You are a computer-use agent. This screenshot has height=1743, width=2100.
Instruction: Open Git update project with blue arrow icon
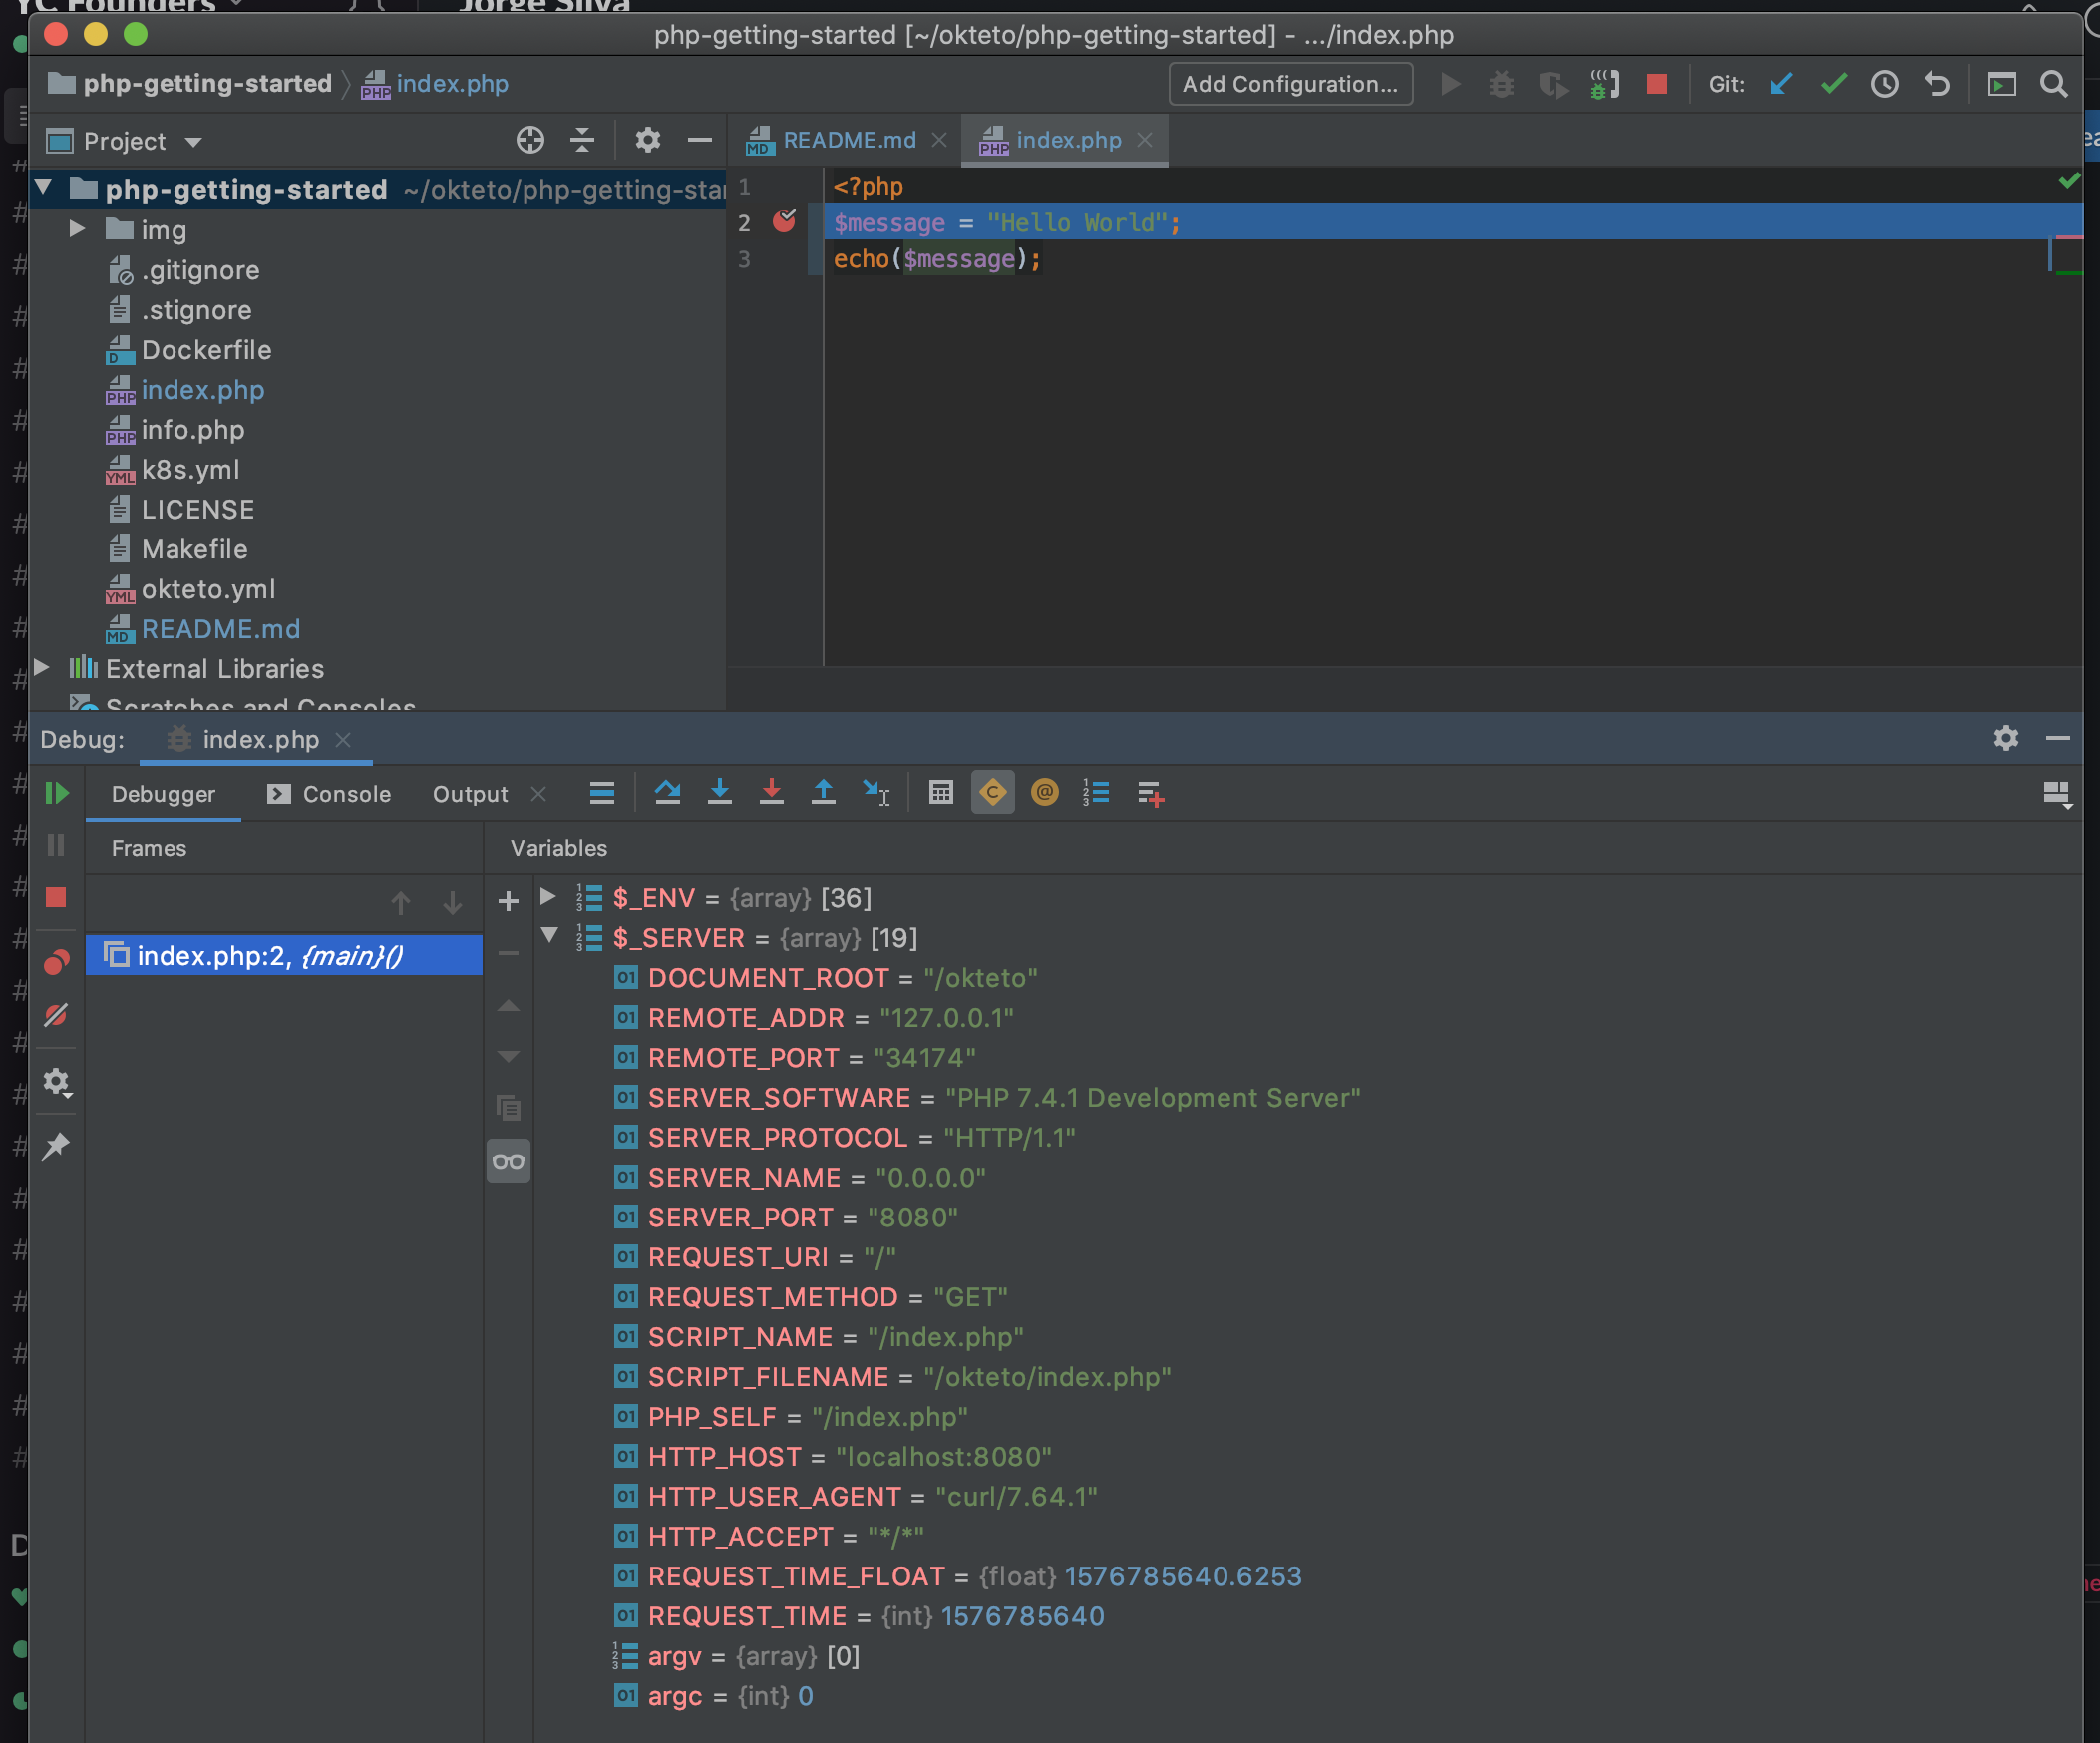[1781, 84]
